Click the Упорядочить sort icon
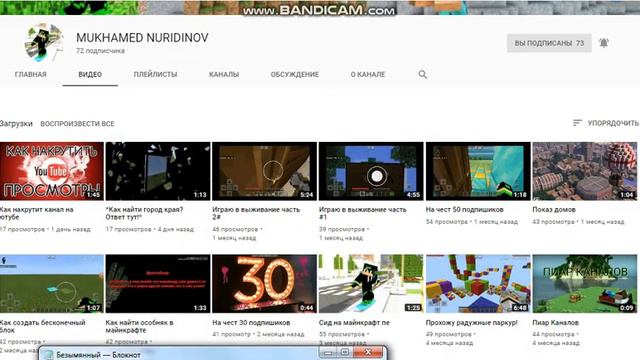Viewport: 640px width, 360px height. pos(577,123)
